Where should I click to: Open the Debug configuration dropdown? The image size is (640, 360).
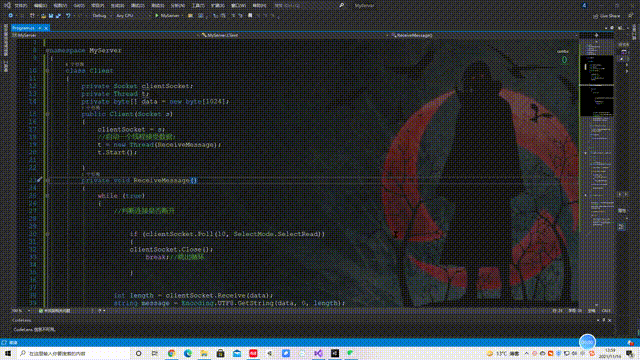[x=100, y=16]
